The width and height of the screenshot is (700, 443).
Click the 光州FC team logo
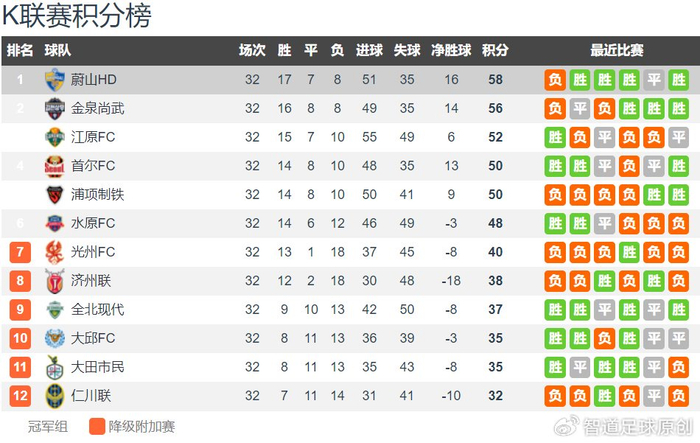[54, 252]
